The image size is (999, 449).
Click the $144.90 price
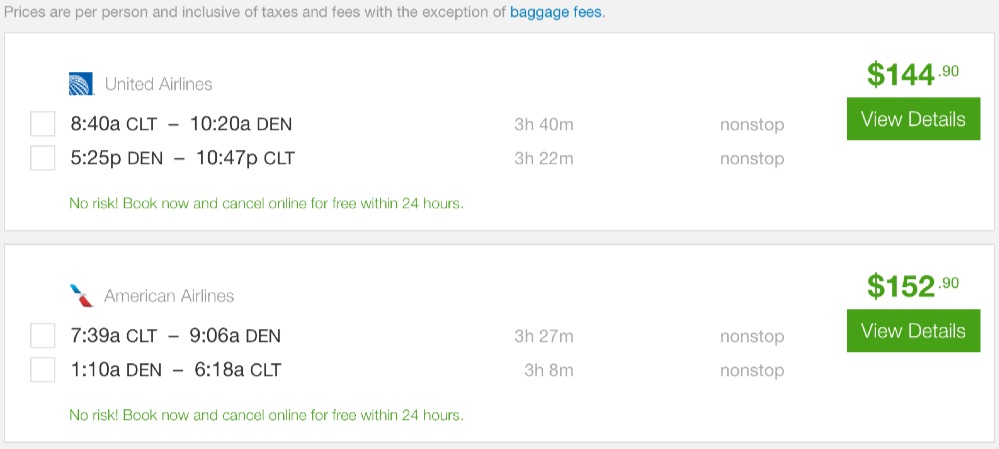[x=912, y=74]
